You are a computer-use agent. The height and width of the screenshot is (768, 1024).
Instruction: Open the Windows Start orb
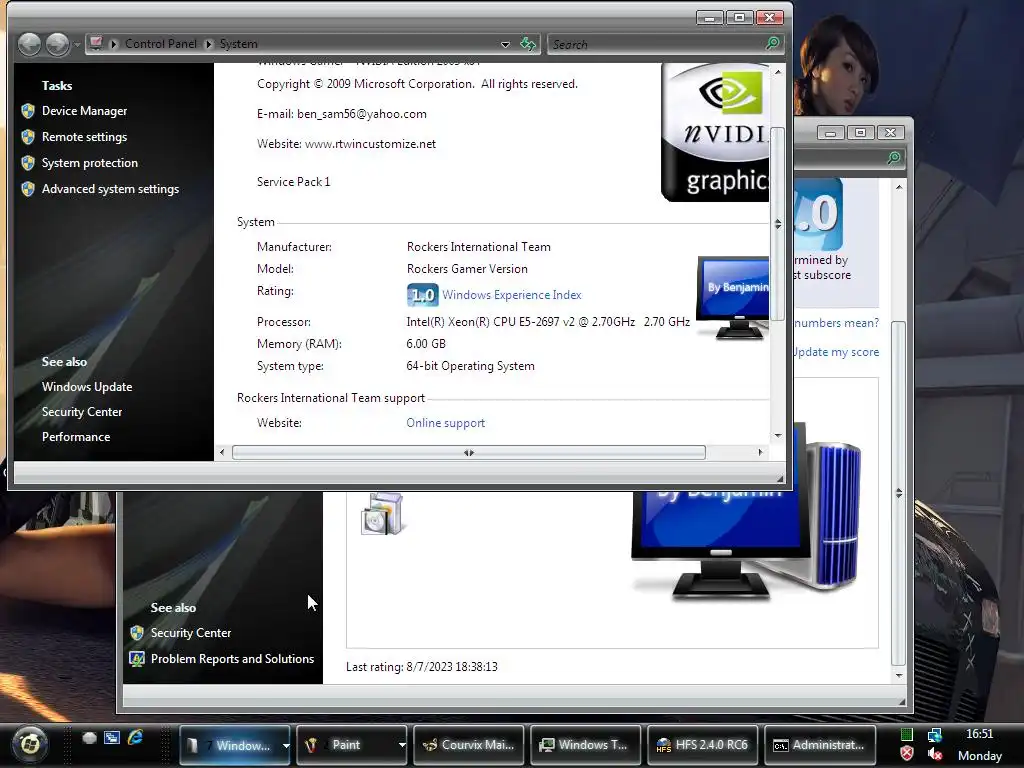click(x=30, y=744)
